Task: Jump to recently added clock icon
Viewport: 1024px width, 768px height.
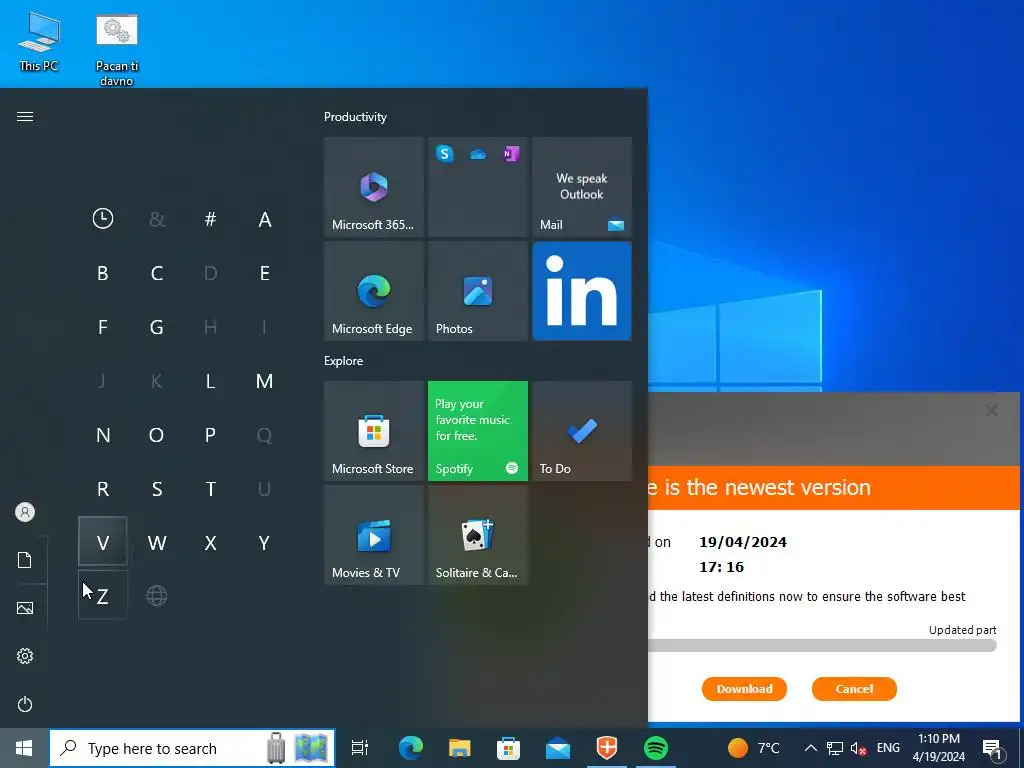Action: coord(103,219)
